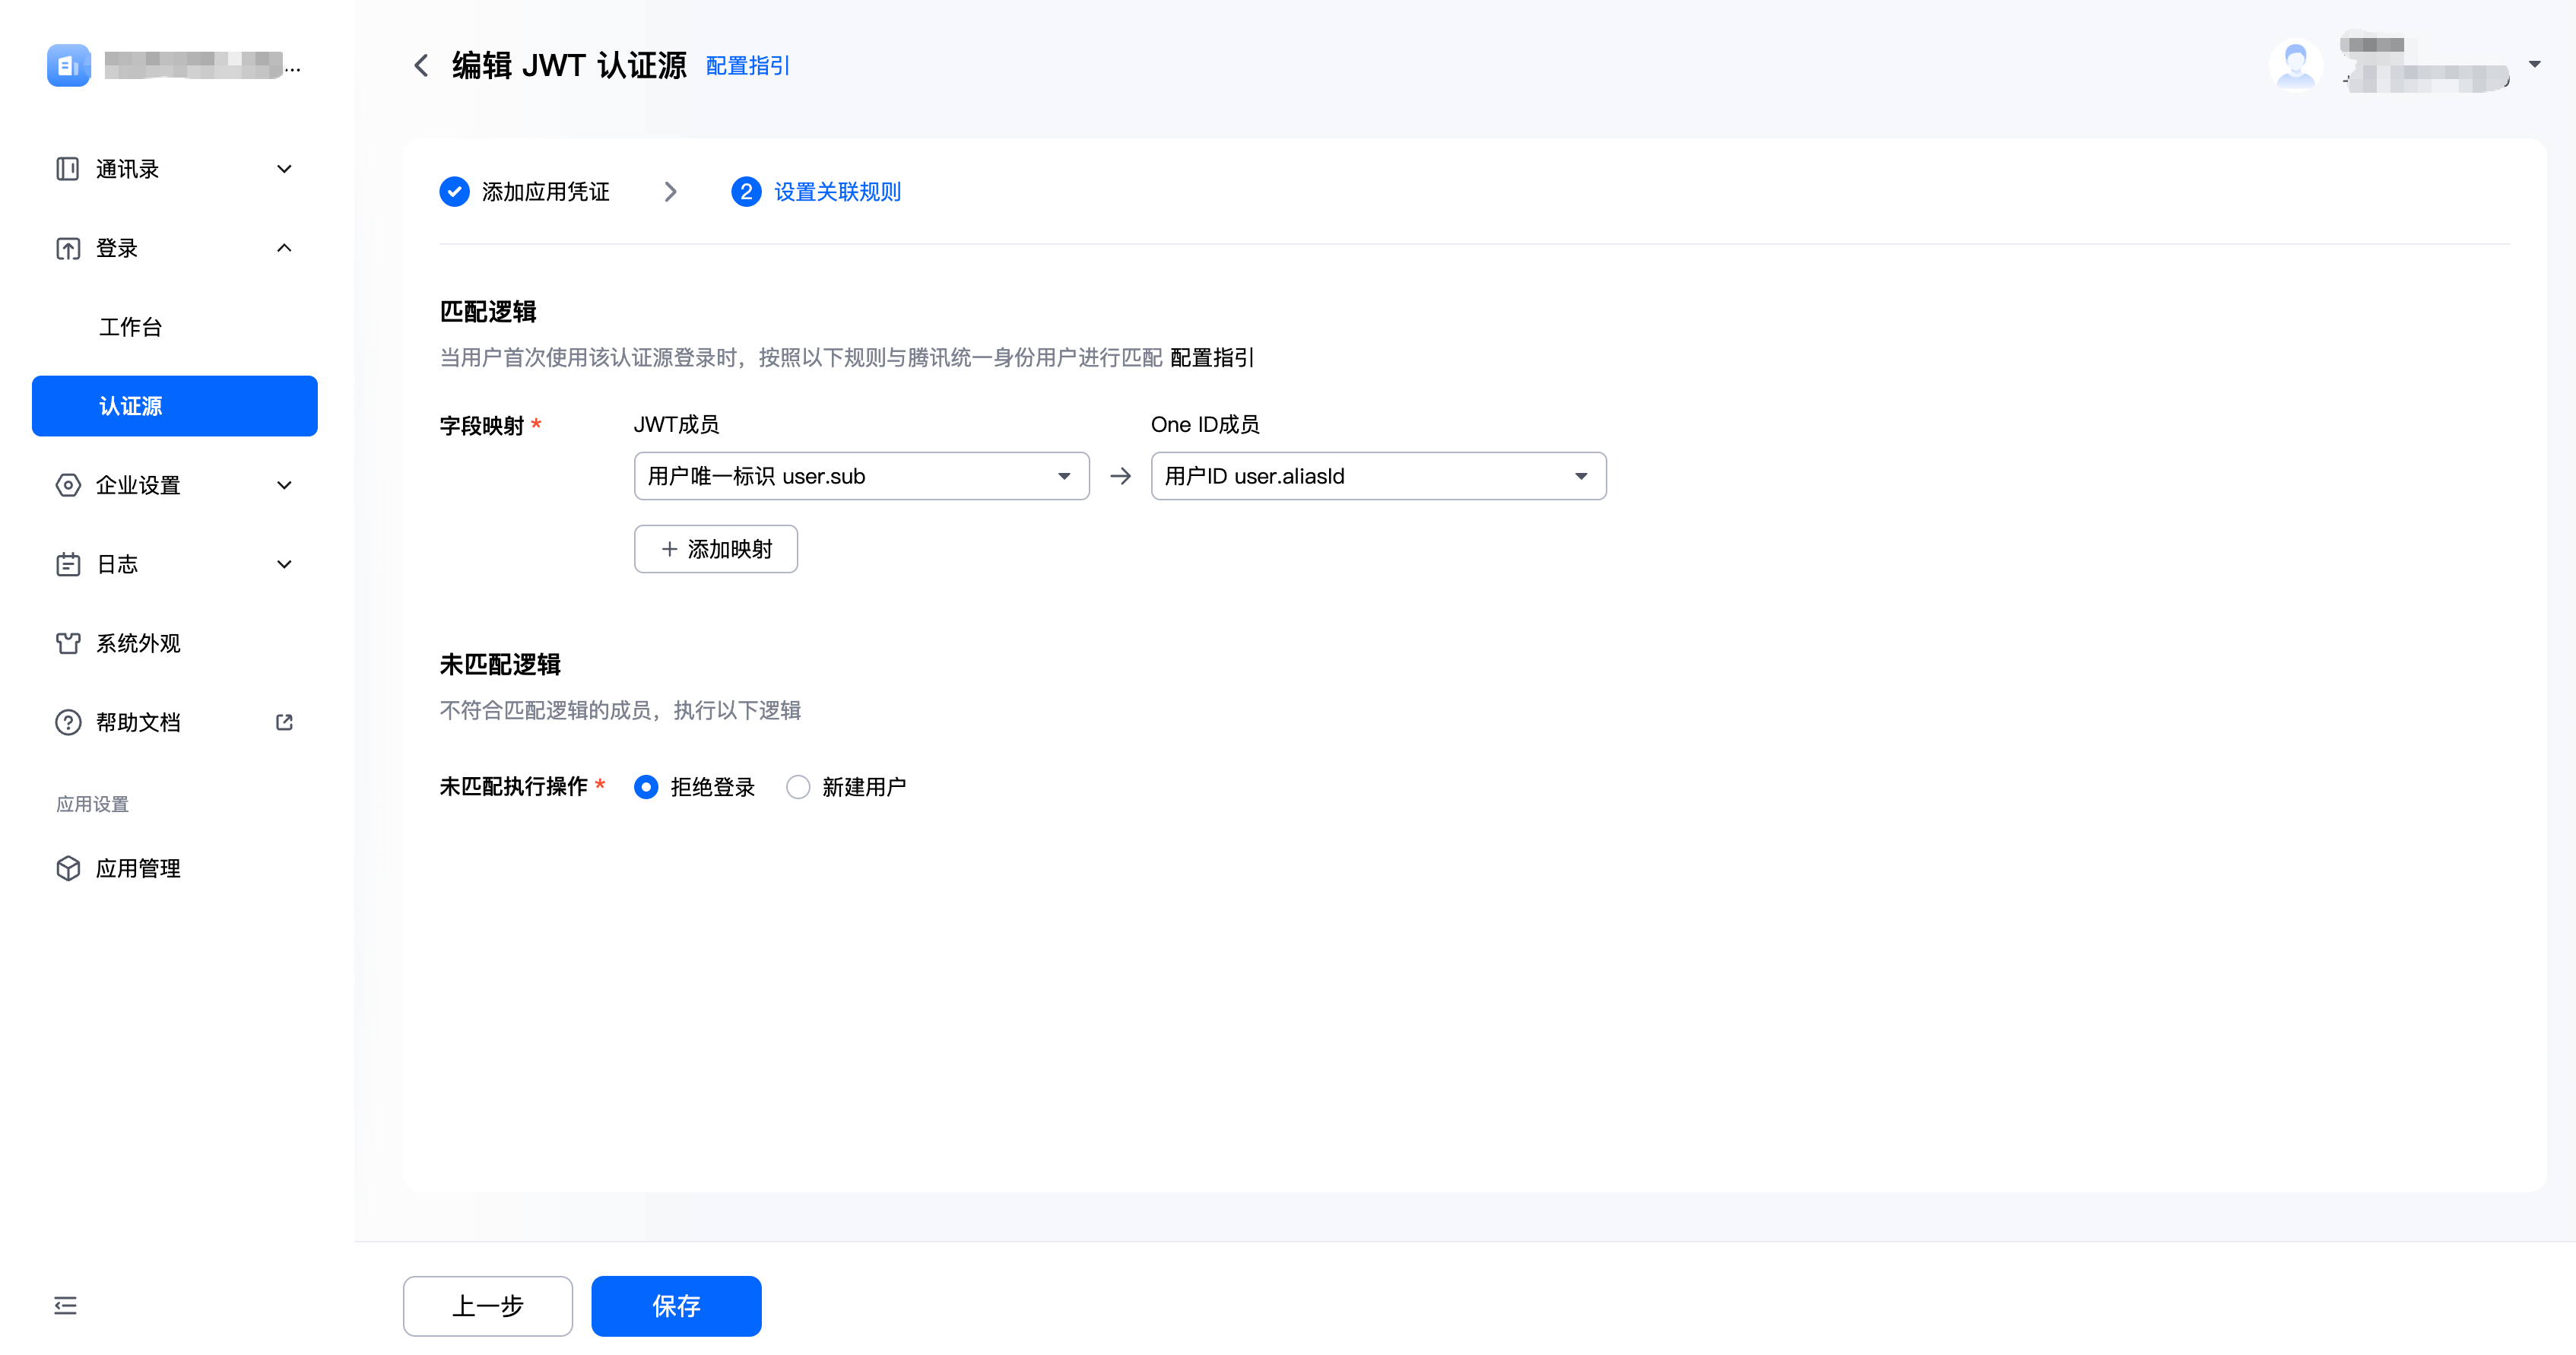Click the 企业设置 gear icon in sidebar
The image size is (2576, 1355).
coord(67,485)
